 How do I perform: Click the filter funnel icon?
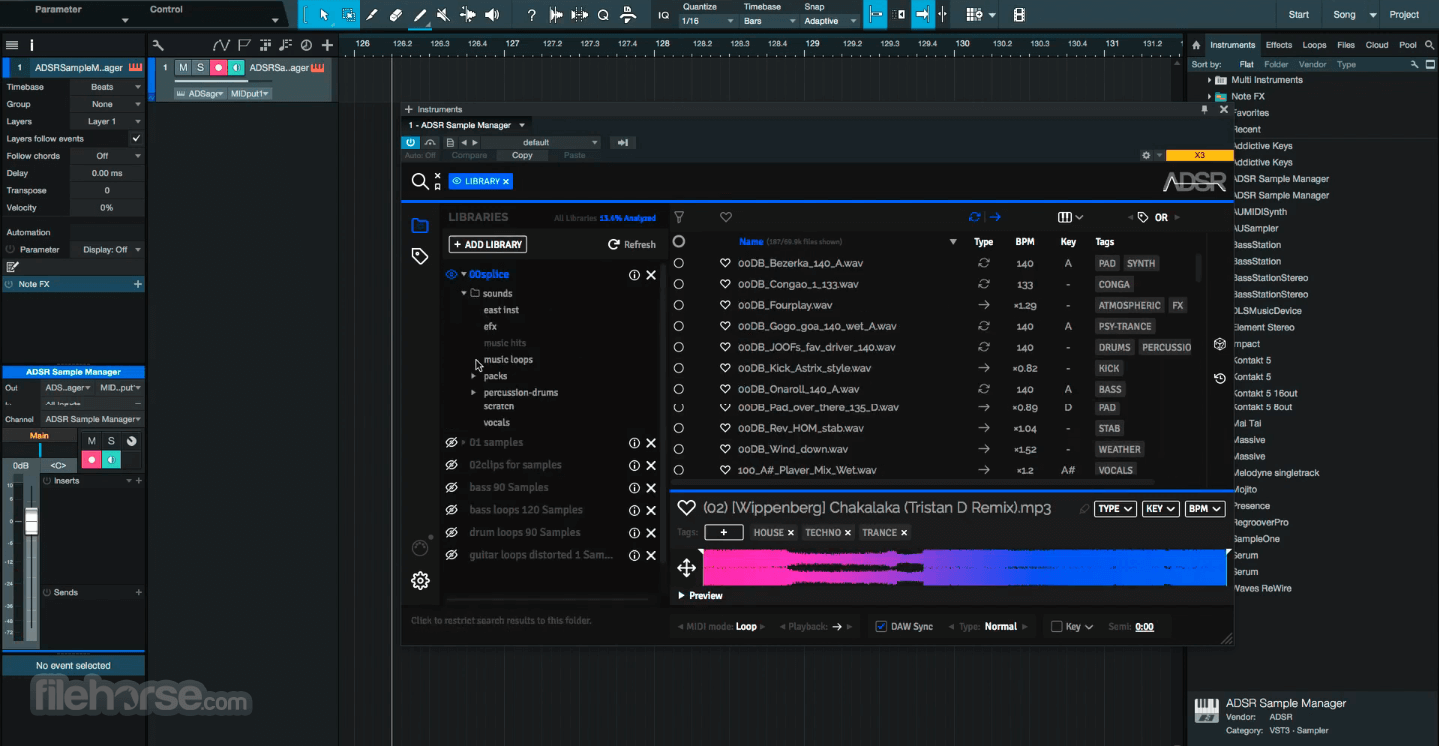point(679,217)
